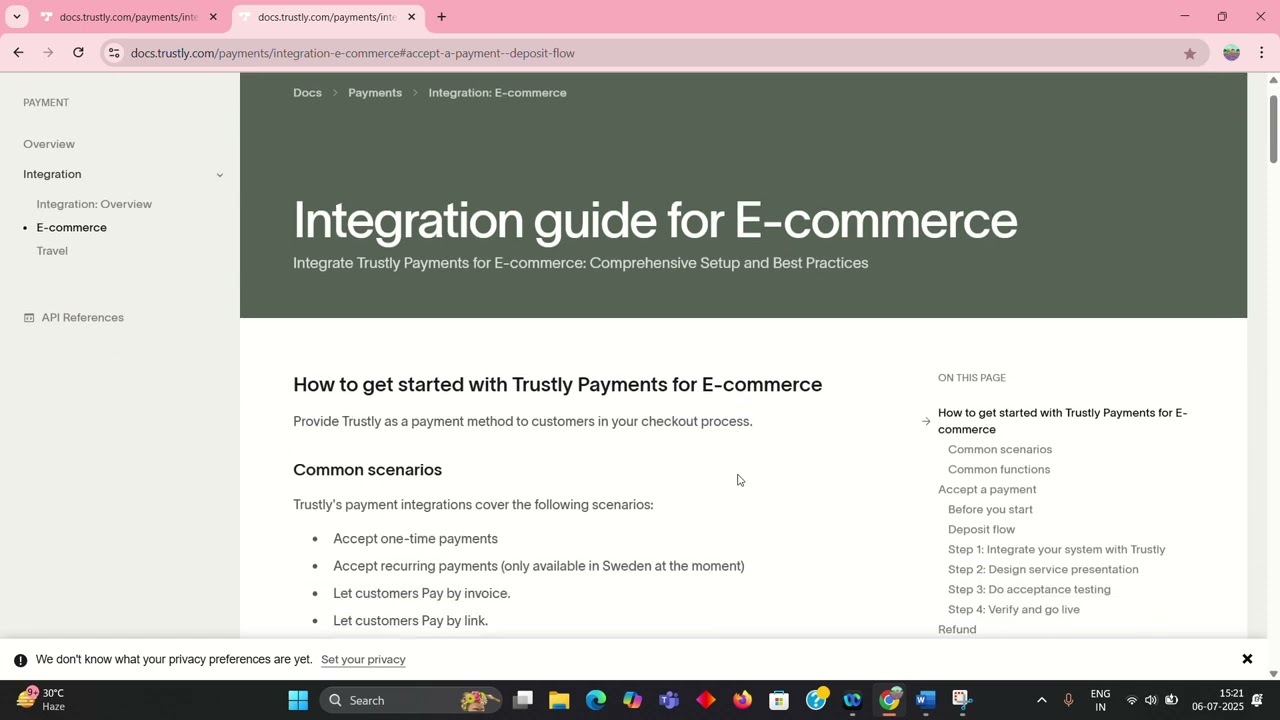This screenshot has width=1280, height=720.
Task: Jump to Refund section
Action: click(957, 629)
